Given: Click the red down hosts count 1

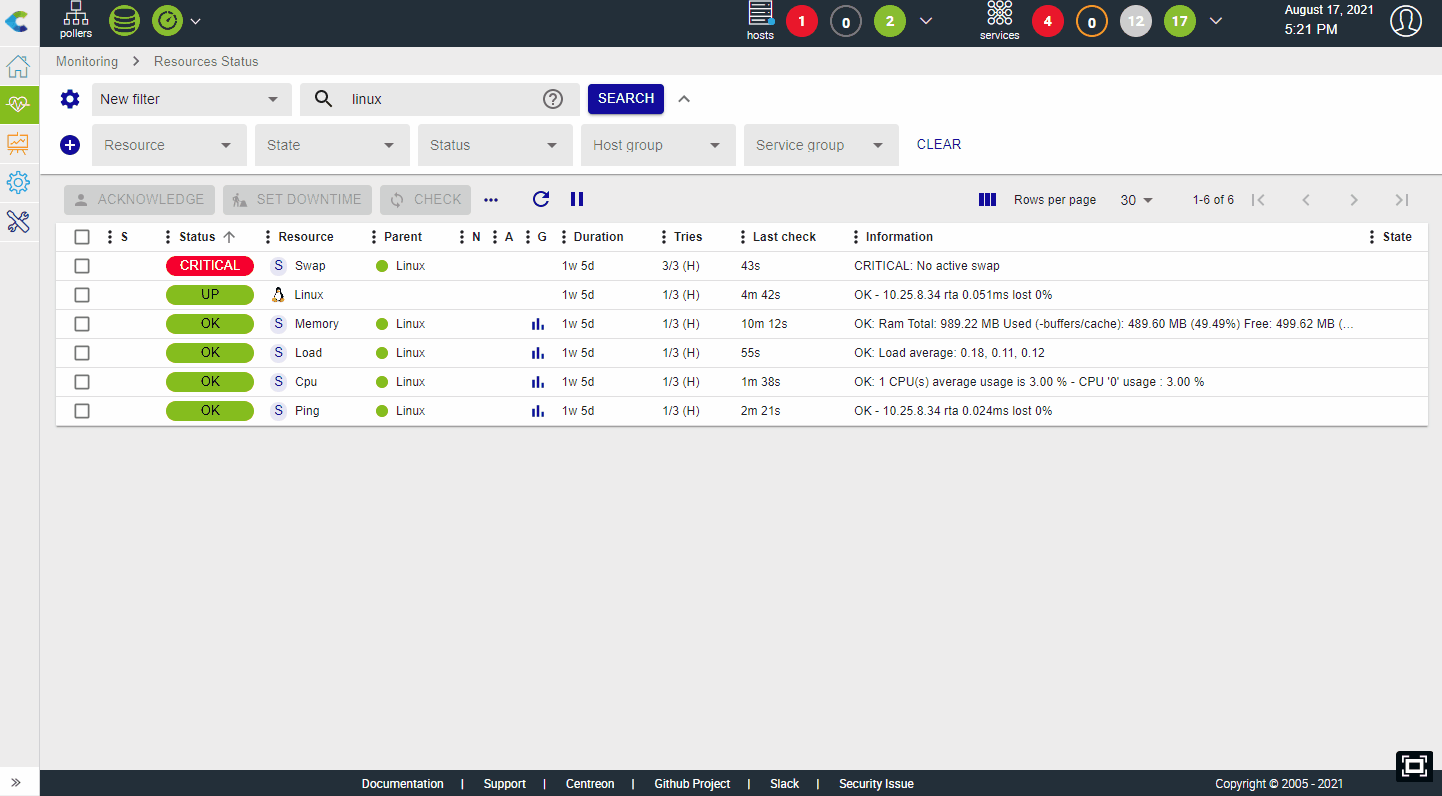Looking at the screenshot, I should click(x=802, y=21).
